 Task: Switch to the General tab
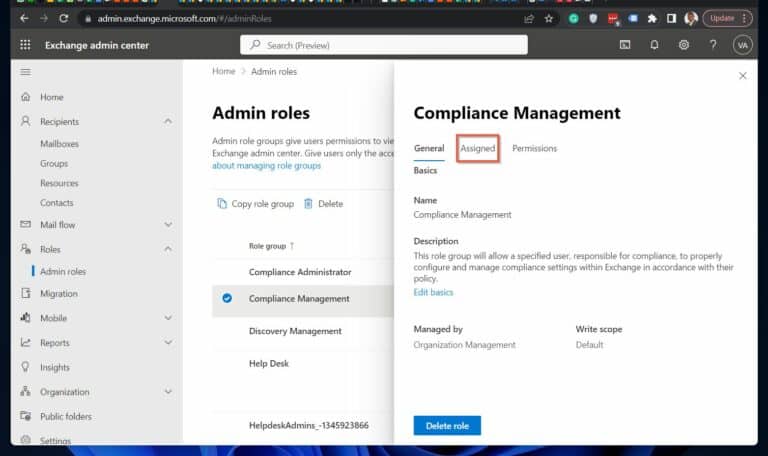click(x=429, y=148)
